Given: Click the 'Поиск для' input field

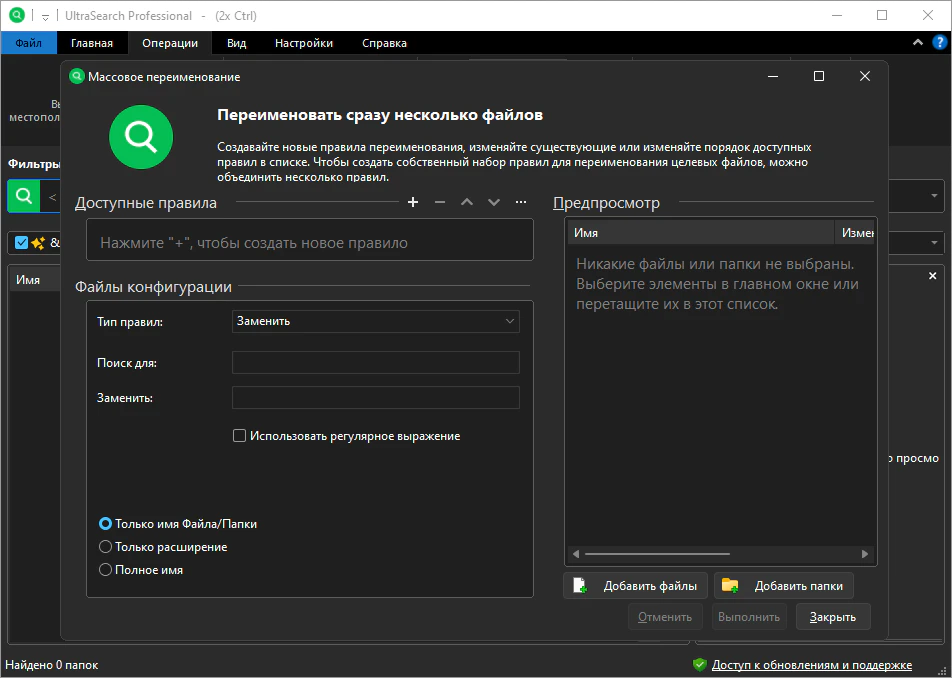Looking at the screenshot, I should [x=375, y=363].
